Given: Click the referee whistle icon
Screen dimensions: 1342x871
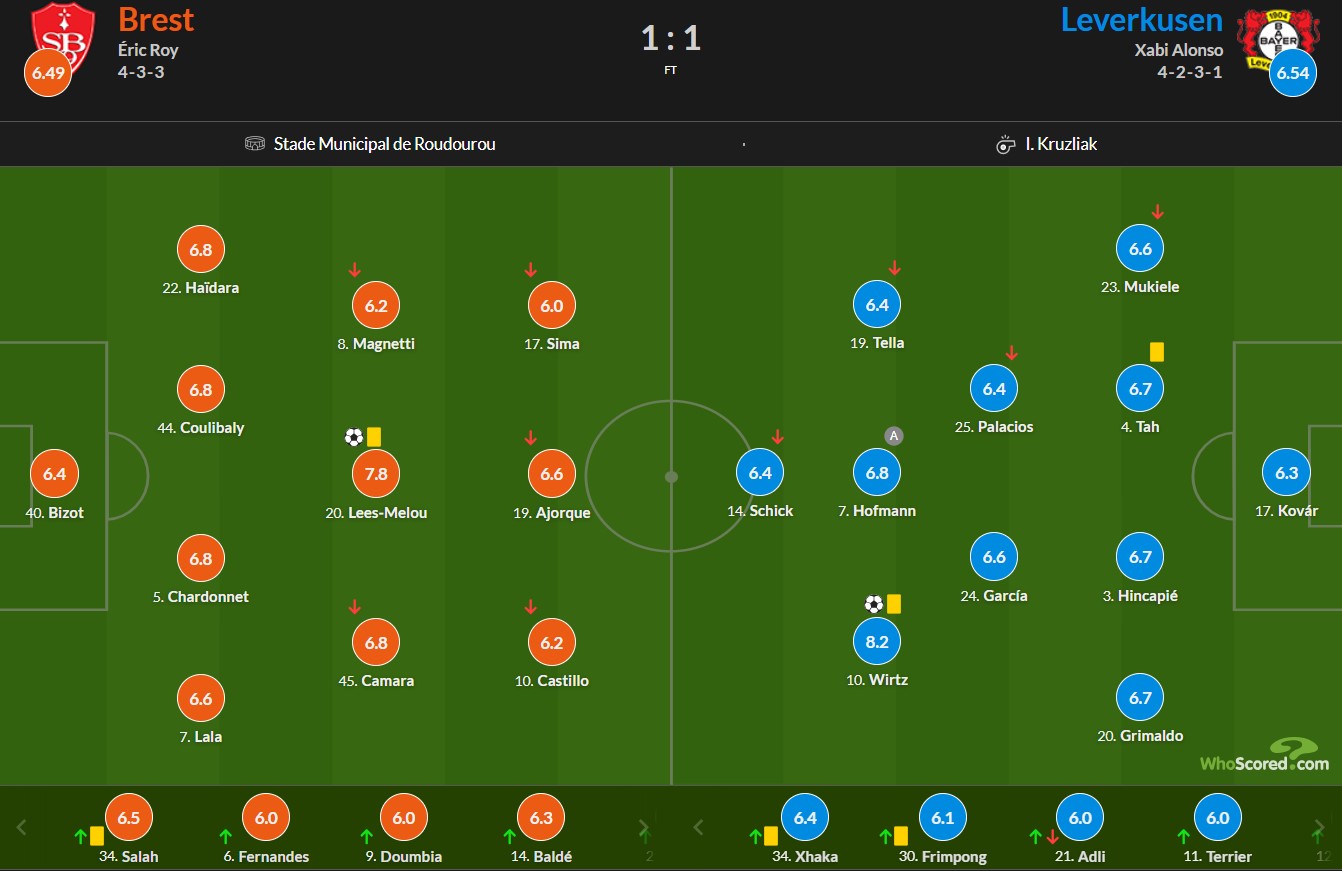Looking at the screenshot, I should 1006,145.
